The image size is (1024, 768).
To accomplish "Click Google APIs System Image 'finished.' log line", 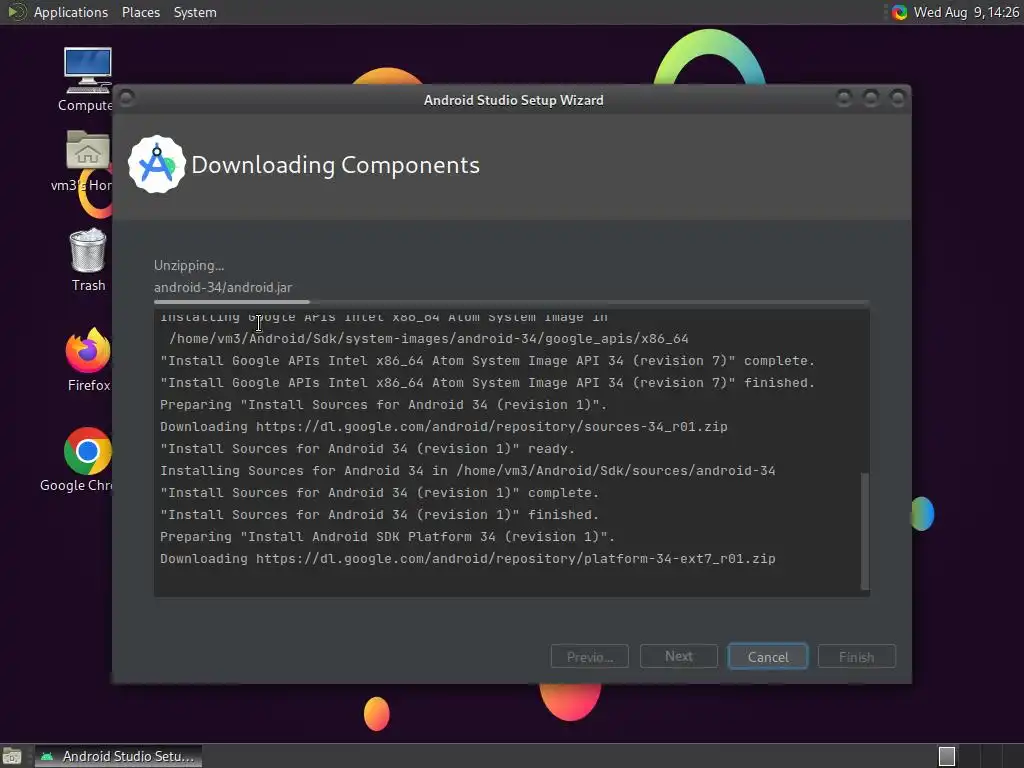I will pyautogui.click(x=487, y=383).
